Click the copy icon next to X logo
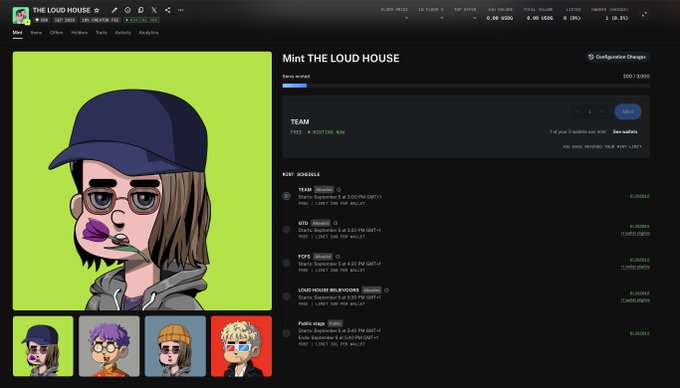This screenshot has height=388, width=680. (141, 10)
